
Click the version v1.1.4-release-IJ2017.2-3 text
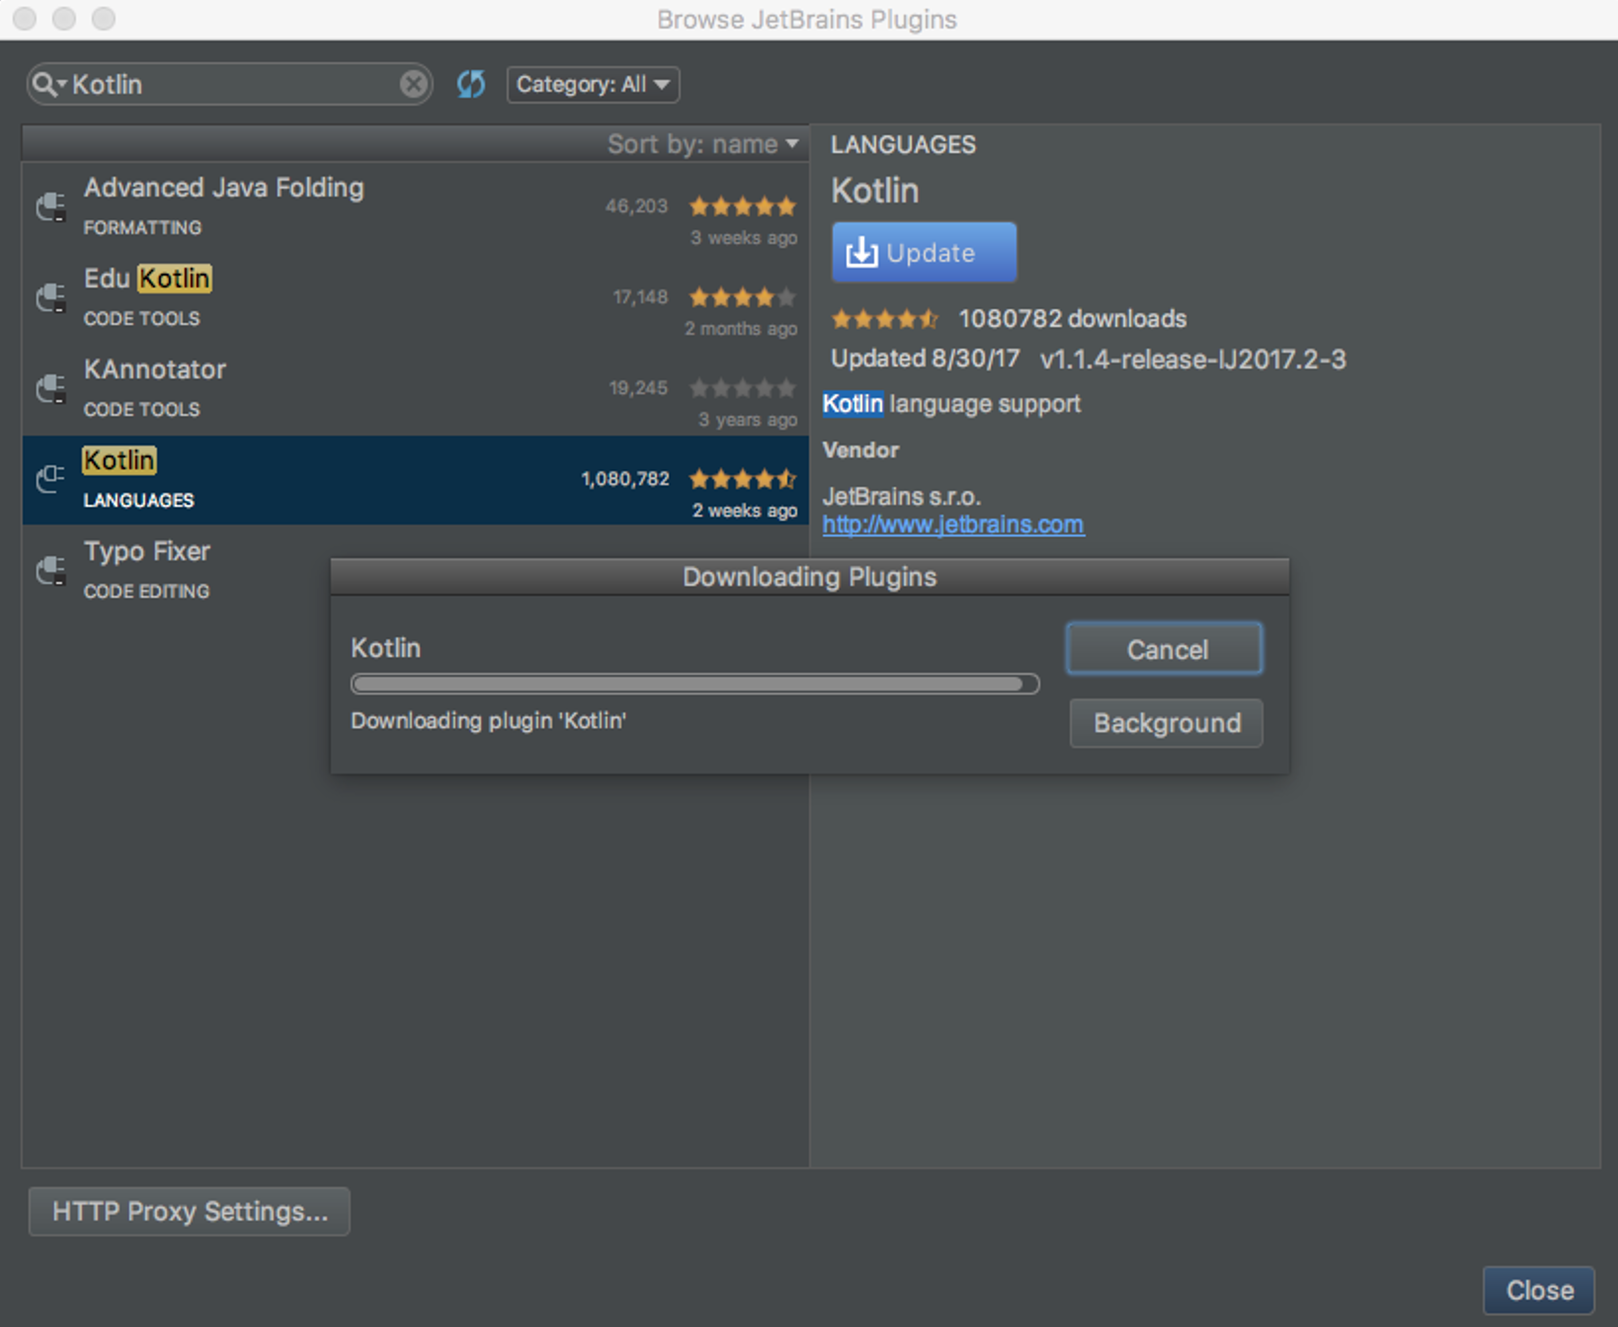pos(1193,360)
